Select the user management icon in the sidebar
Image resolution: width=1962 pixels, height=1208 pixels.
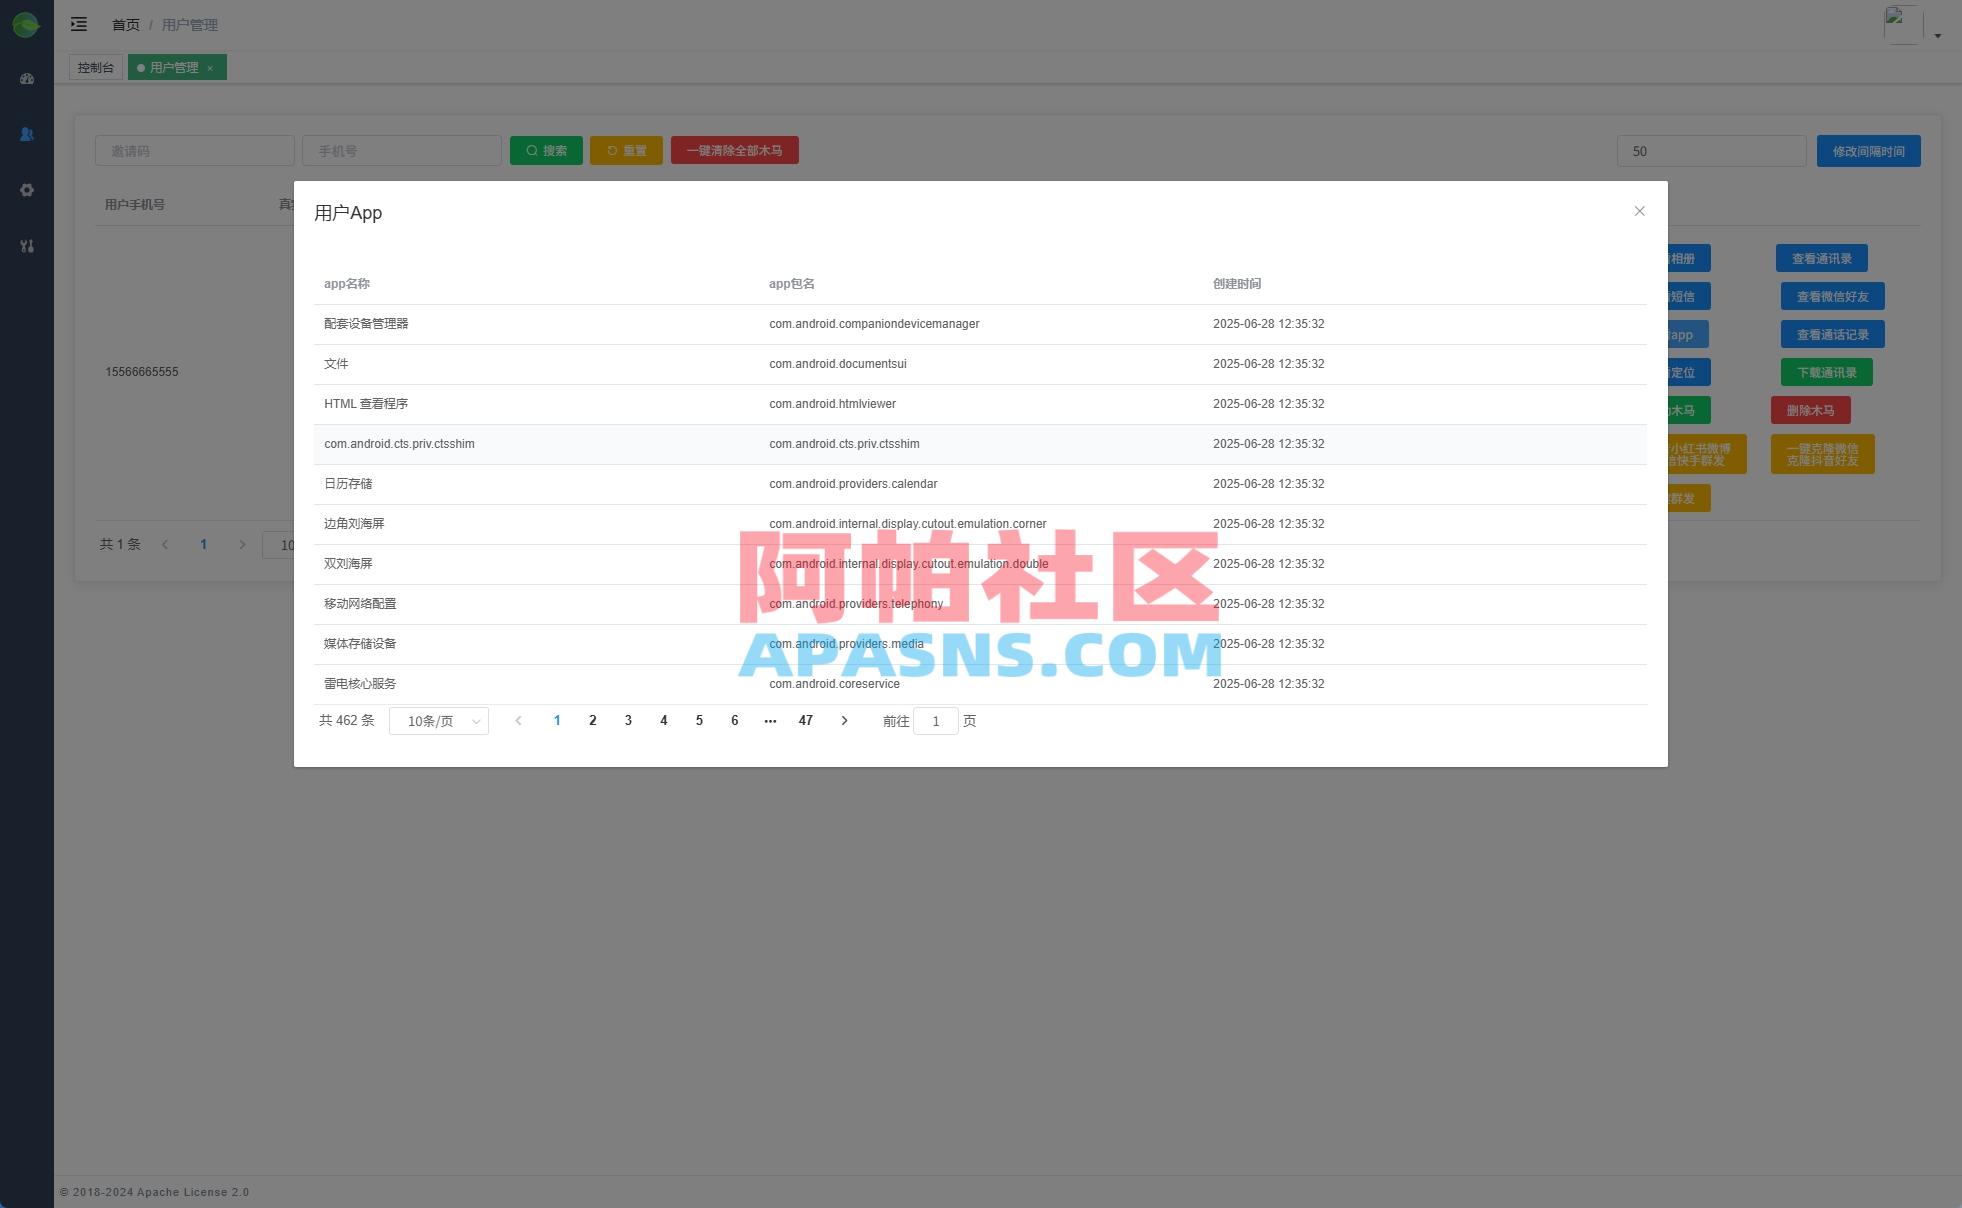[x=27, y=134]
